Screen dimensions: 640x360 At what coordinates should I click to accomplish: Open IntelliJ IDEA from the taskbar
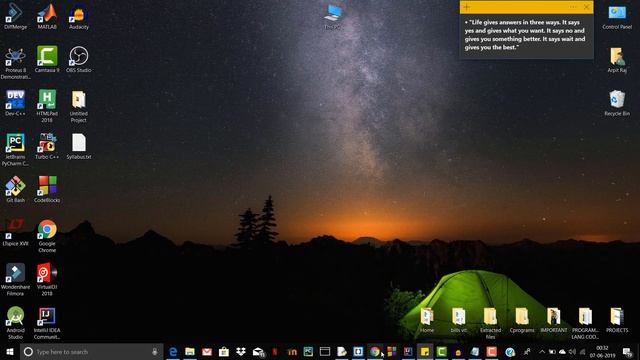(408, 351)
